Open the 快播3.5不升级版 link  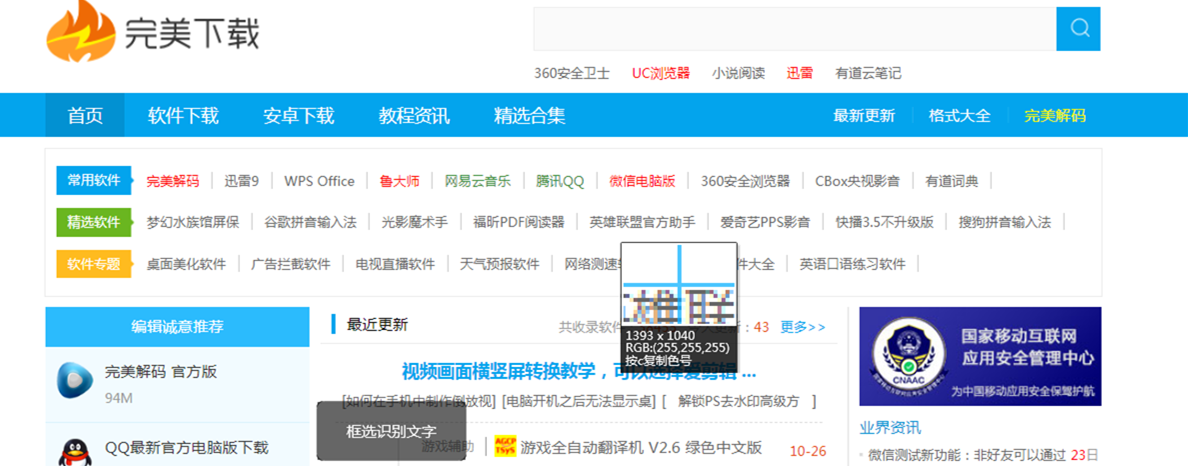pos(885,222)
